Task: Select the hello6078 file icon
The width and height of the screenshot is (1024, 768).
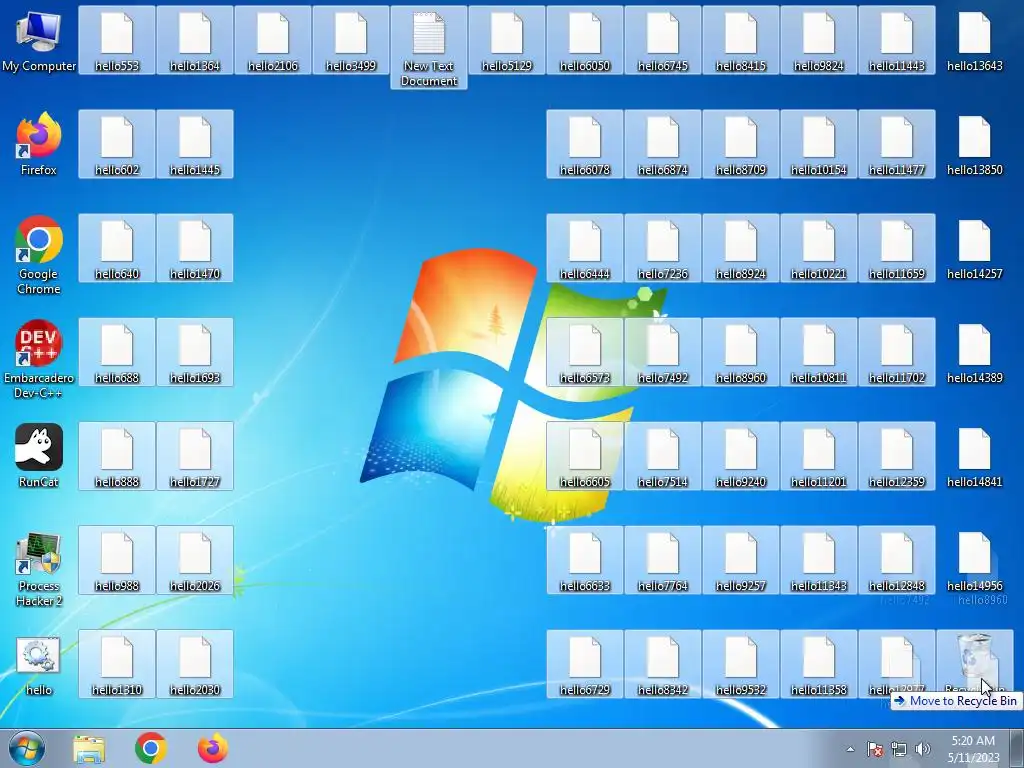Action: (x=584, y=144)
